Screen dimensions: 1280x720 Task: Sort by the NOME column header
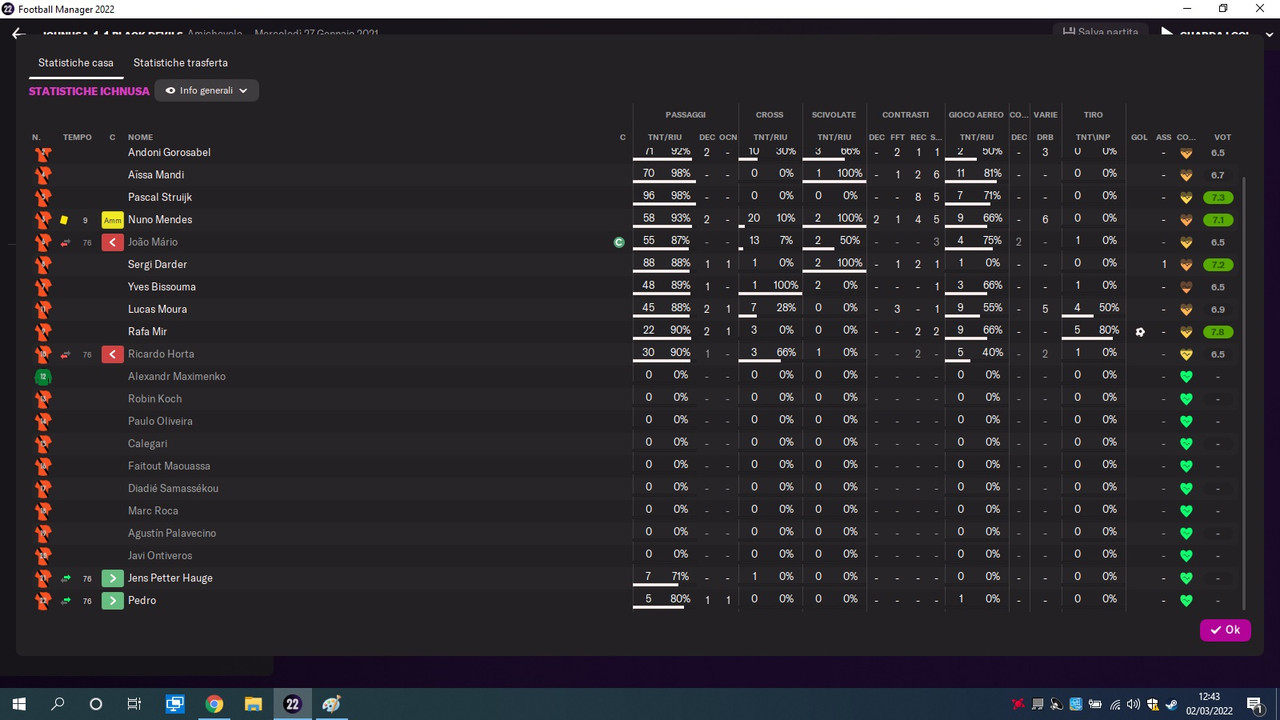click(141, 137)
